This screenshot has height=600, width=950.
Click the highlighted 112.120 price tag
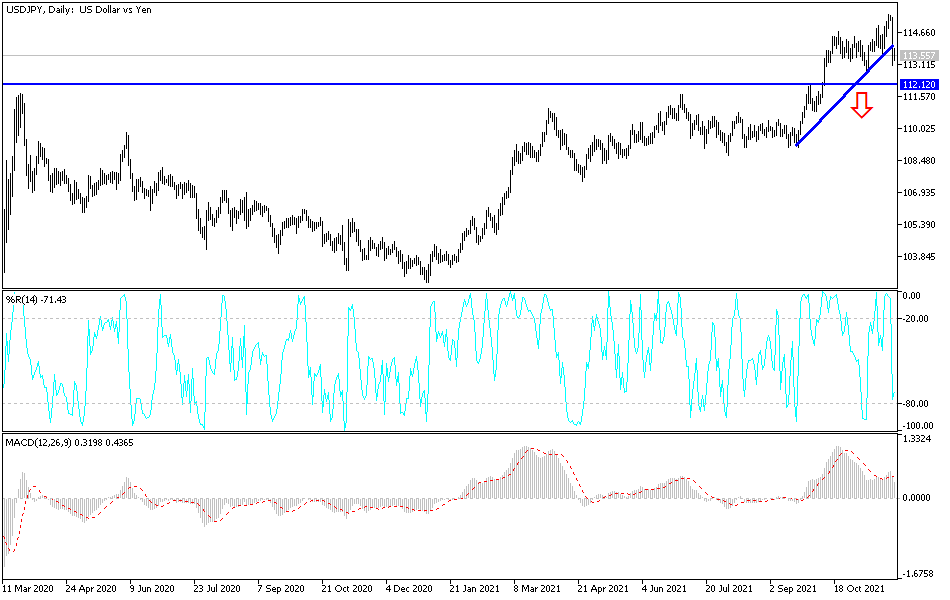click(x=921, y=86)
